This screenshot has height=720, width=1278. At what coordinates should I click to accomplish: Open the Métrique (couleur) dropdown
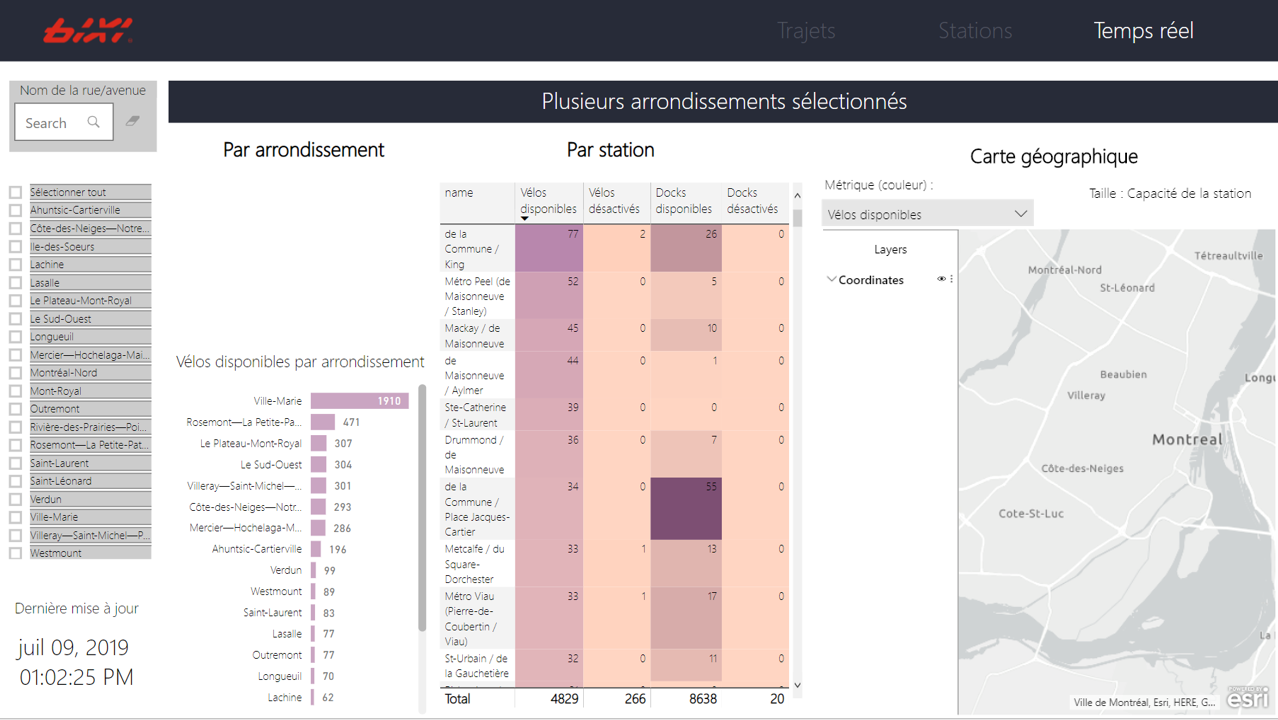pyautogui.click(x=927, y=214)
